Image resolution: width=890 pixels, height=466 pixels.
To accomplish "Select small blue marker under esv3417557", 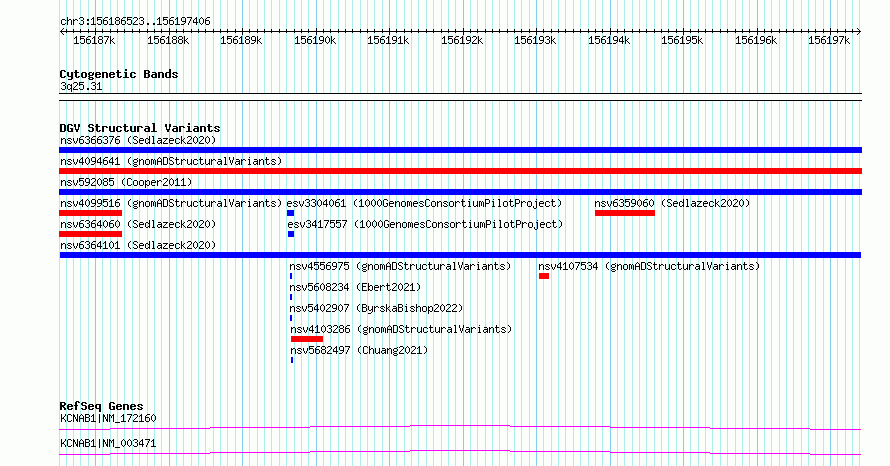I will click(291, 234).
